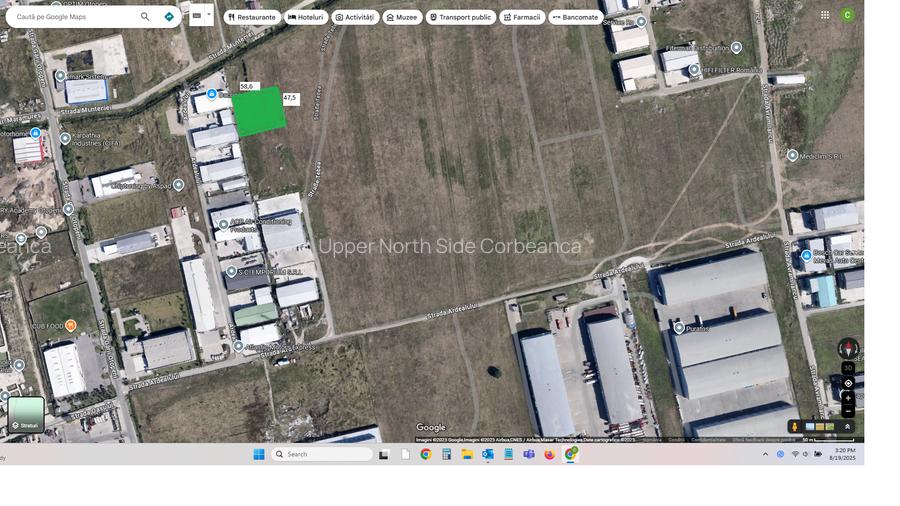This screenshot has height=506, width=900.
Task: Zoom out on the map
Action: (848, 411)
